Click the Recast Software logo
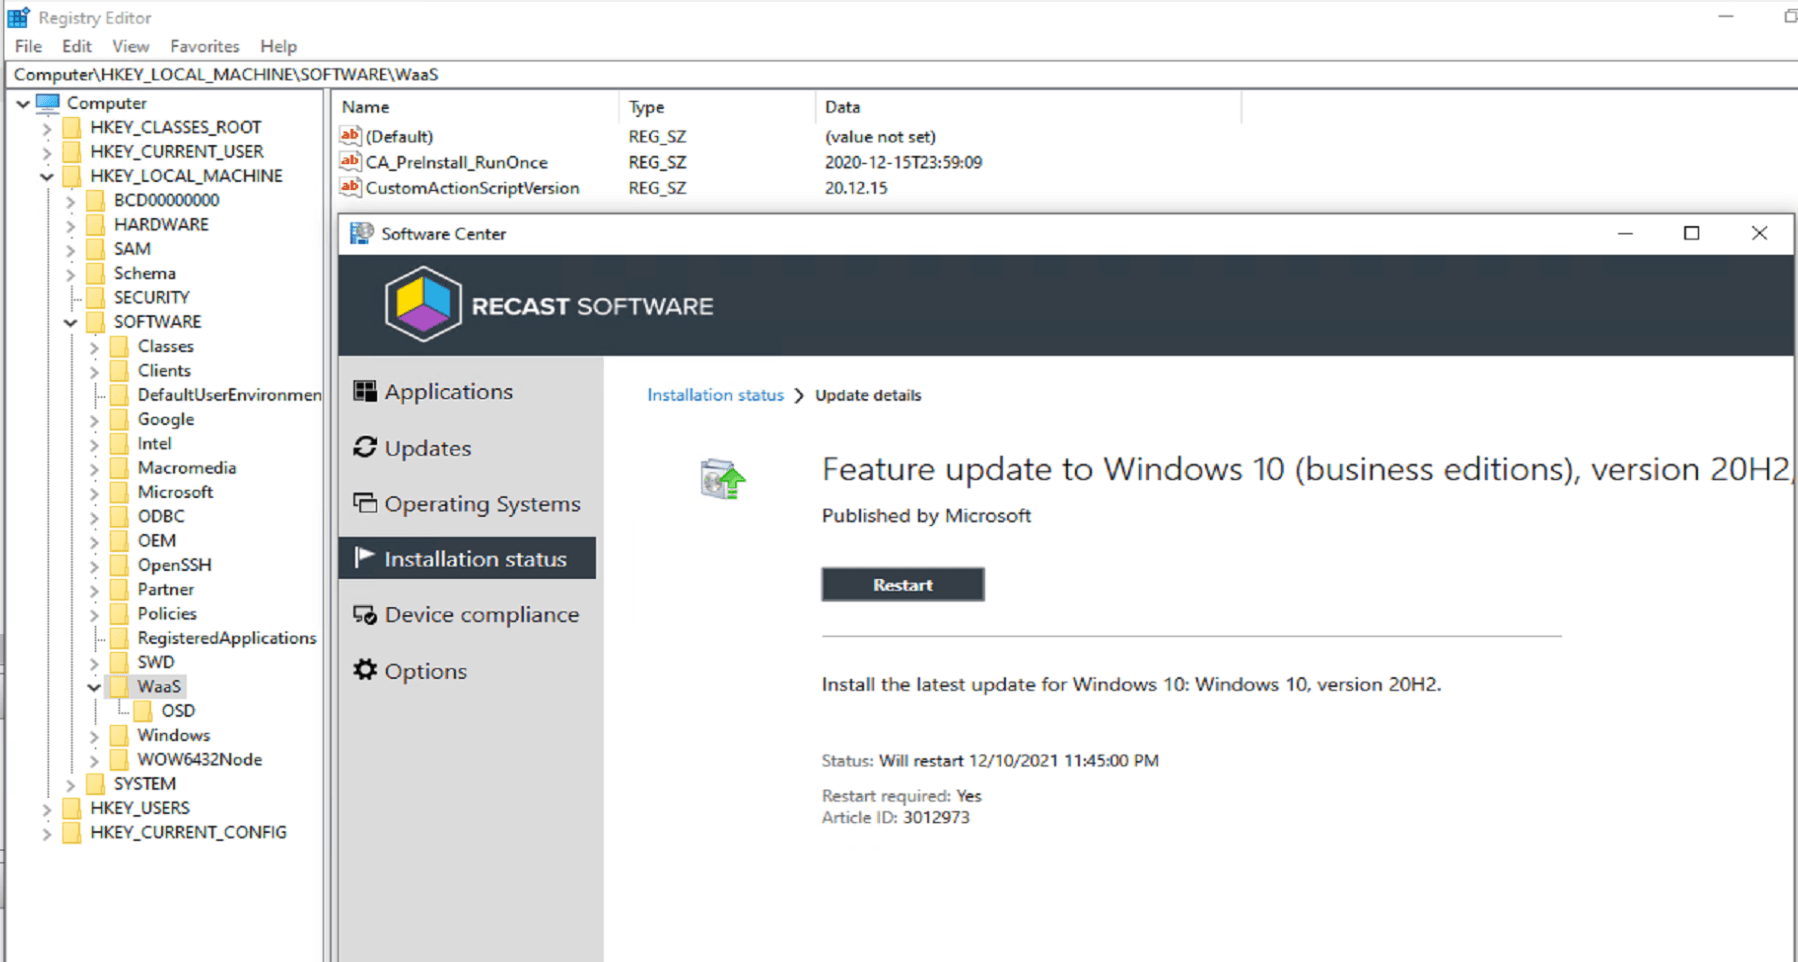The height and width of the screenshot is (962, 1798). point(423,305)
